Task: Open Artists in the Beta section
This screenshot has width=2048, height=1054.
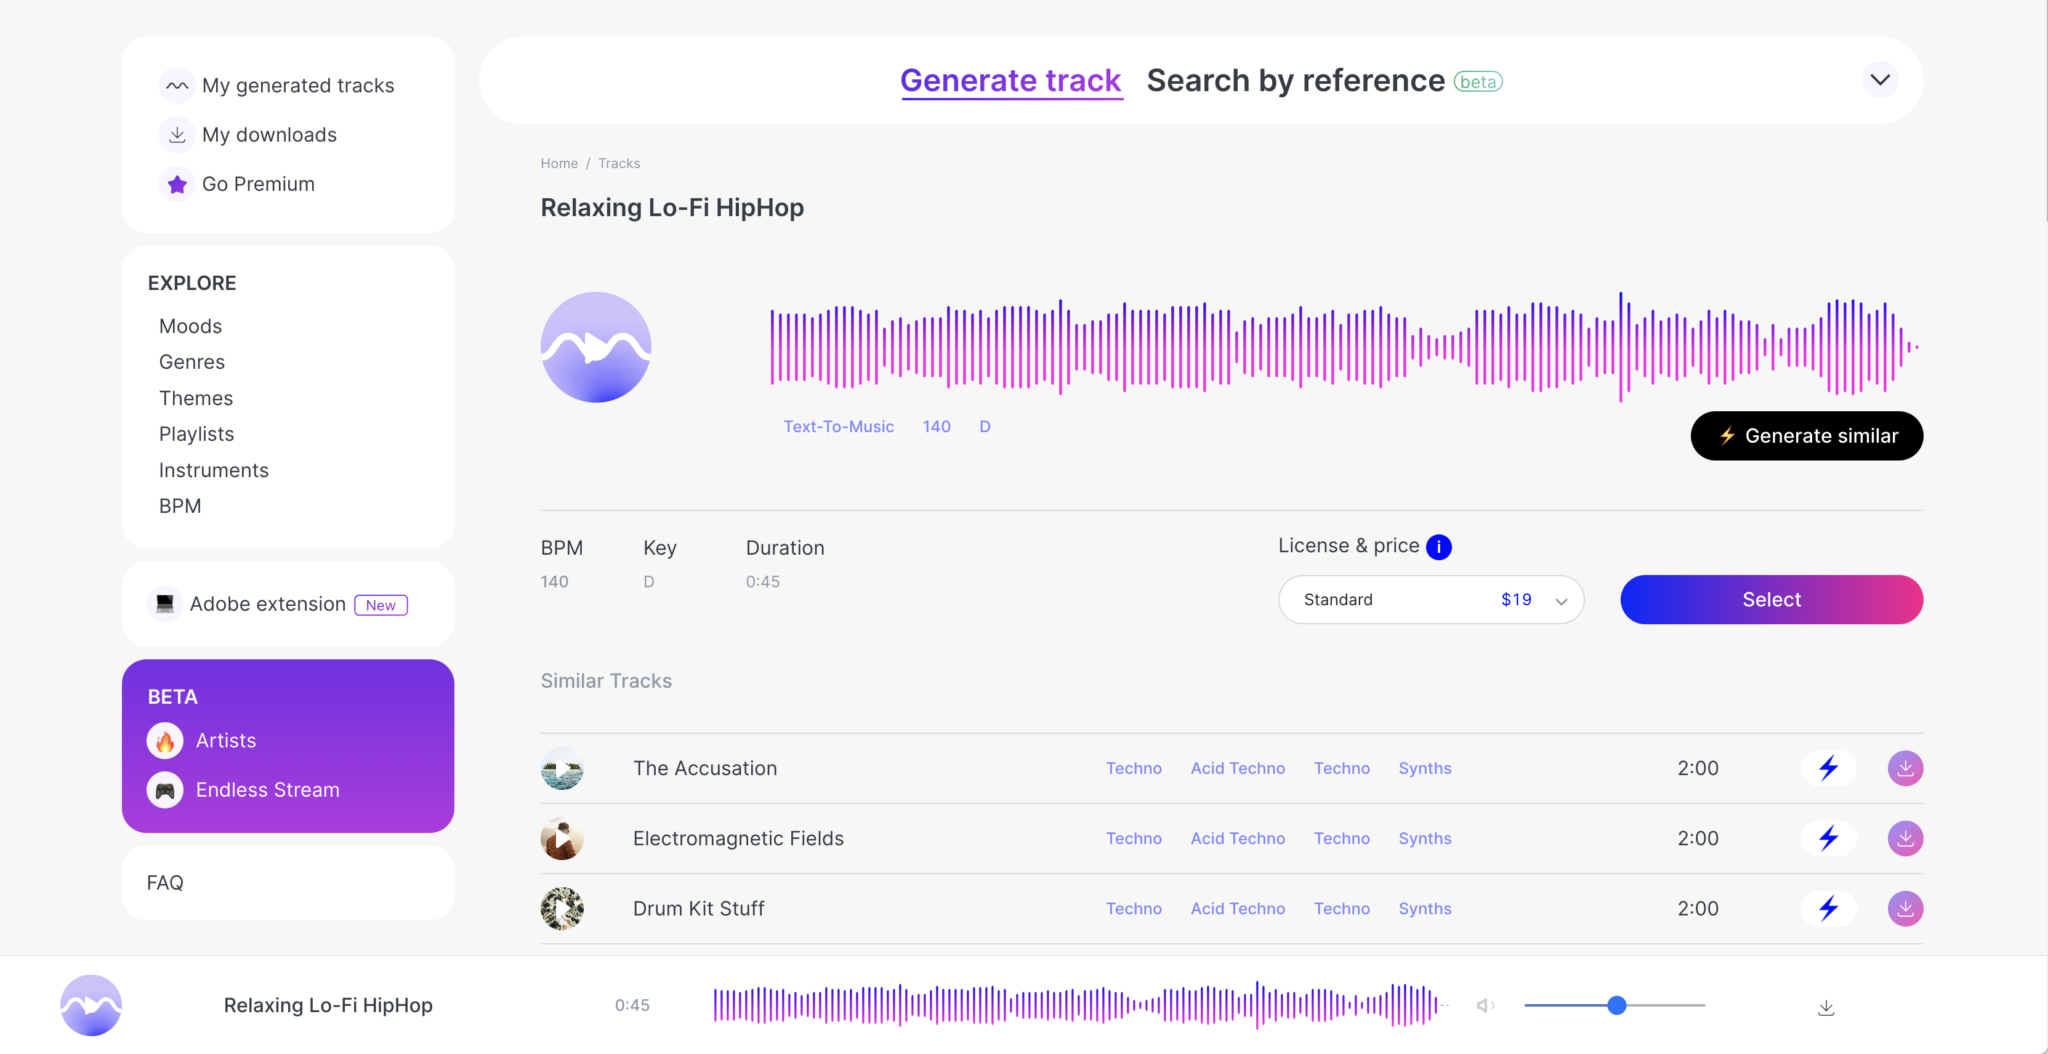Action: (225, 741)
